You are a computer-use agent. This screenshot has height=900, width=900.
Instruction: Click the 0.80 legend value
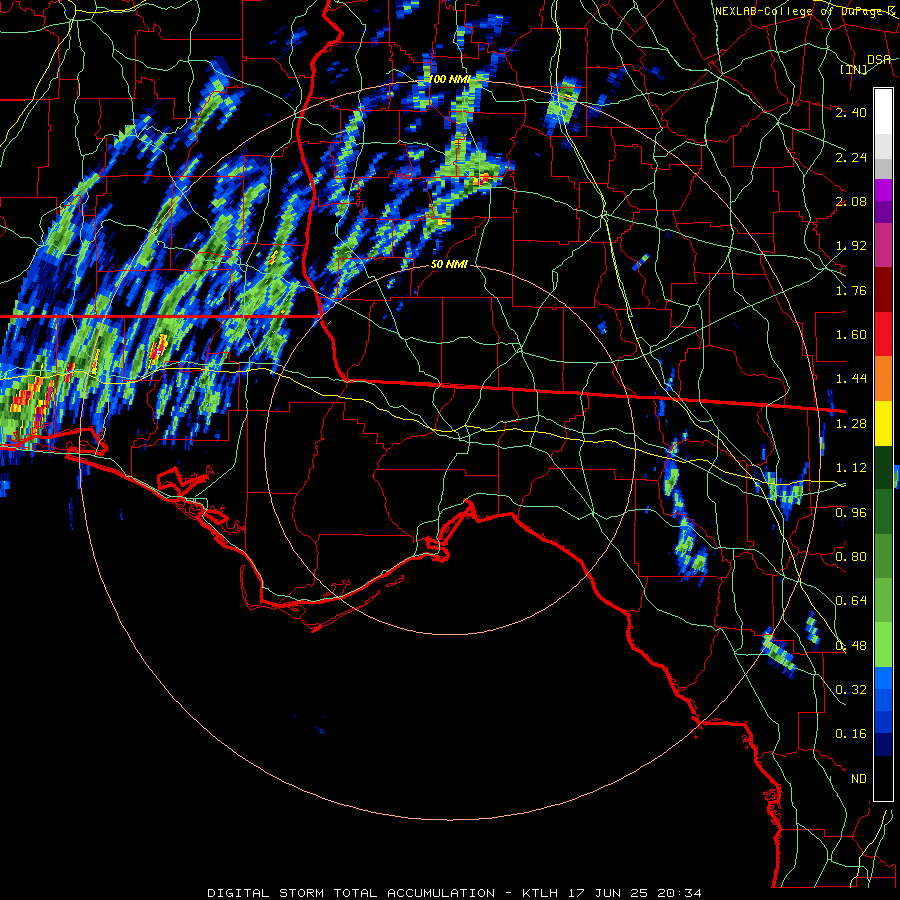point(851,557)
